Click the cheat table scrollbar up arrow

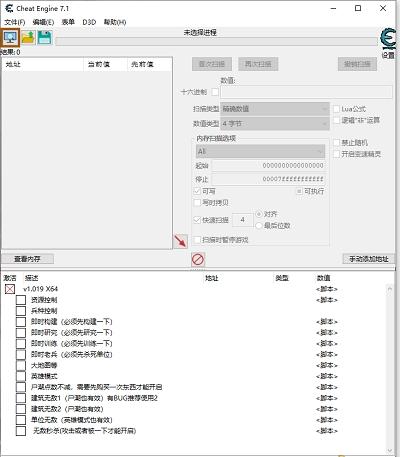coord(390,289)
